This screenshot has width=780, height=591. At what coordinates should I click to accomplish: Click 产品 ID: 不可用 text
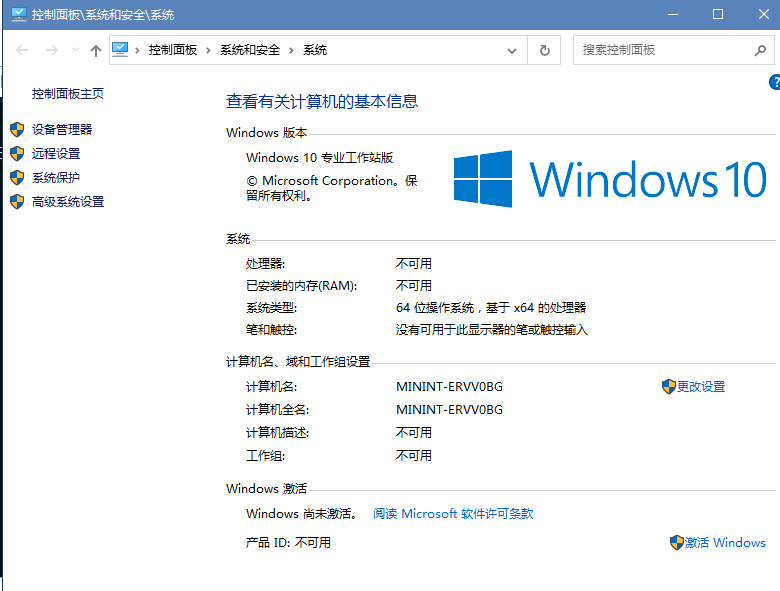coord(288,542)
